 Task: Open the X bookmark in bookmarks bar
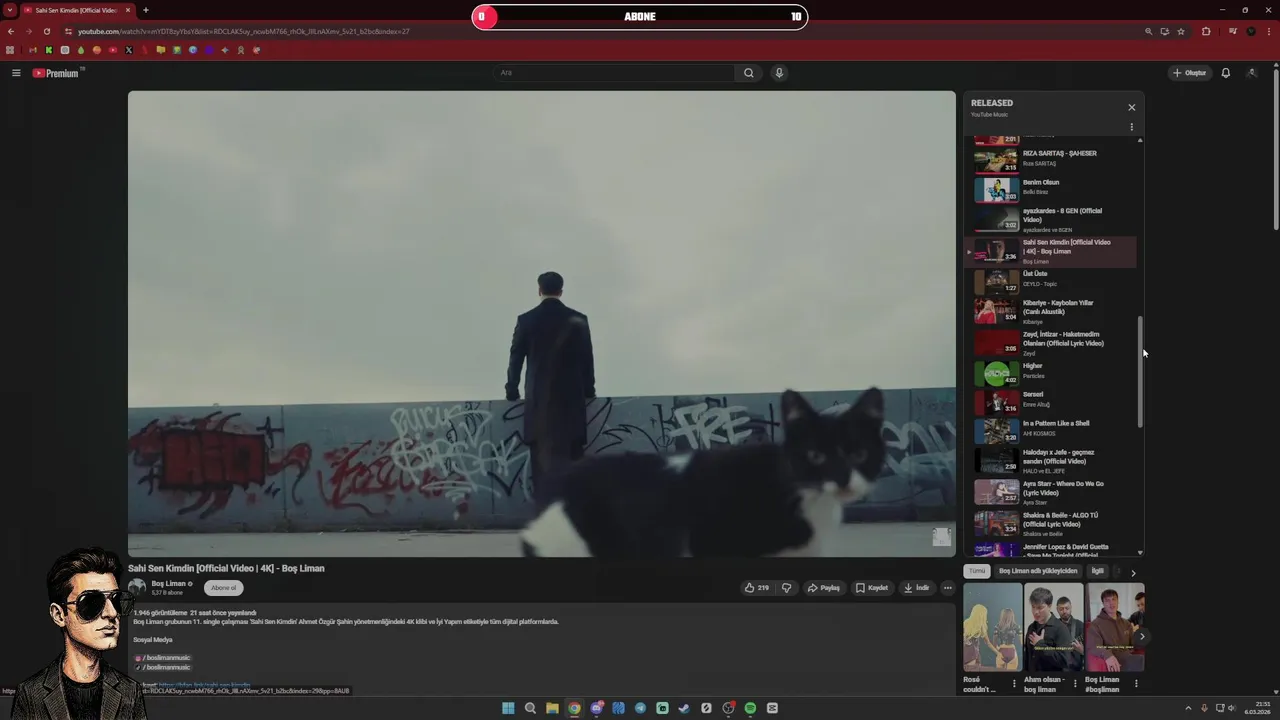129,50
